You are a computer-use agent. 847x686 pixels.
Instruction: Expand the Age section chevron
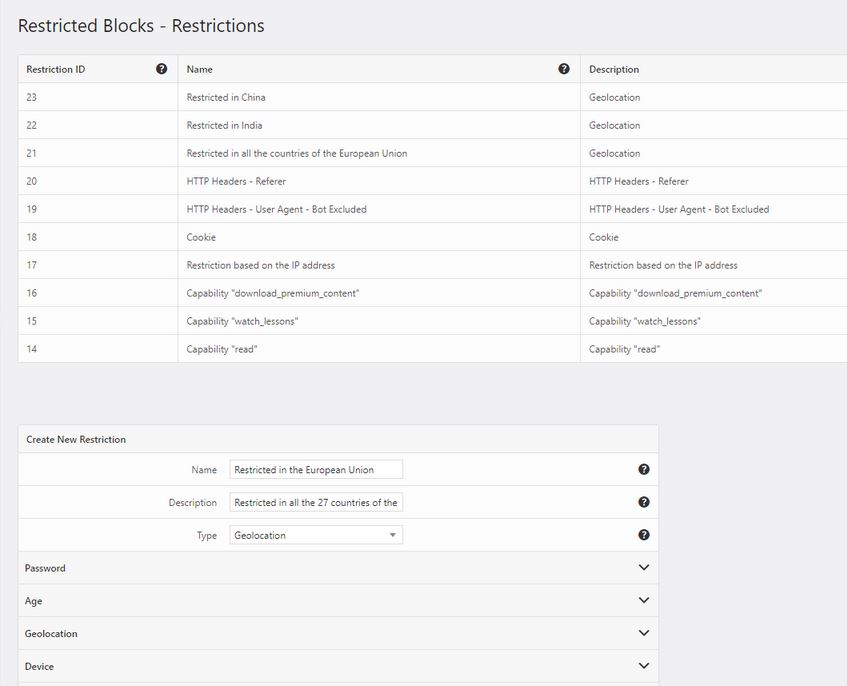(644, 600)
